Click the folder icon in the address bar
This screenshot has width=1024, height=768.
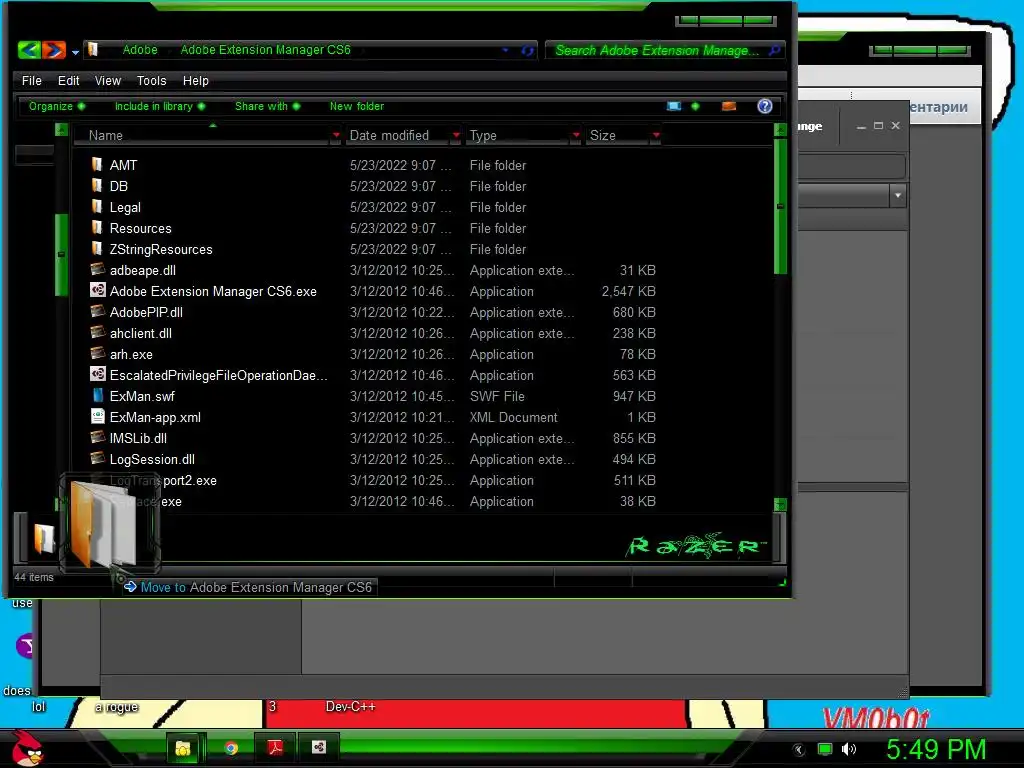93,50
